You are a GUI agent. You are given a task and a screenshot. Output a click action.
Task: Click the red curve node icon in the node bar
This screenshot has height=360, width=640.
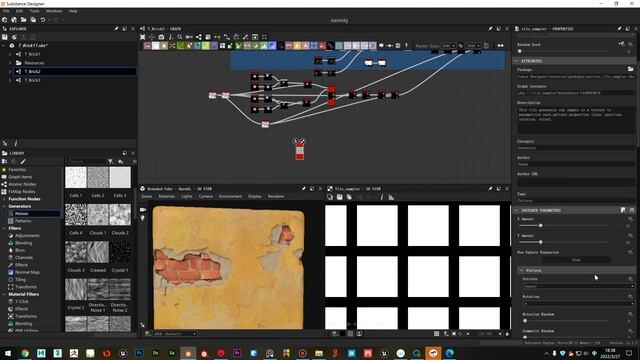click(x=322, y=46)
